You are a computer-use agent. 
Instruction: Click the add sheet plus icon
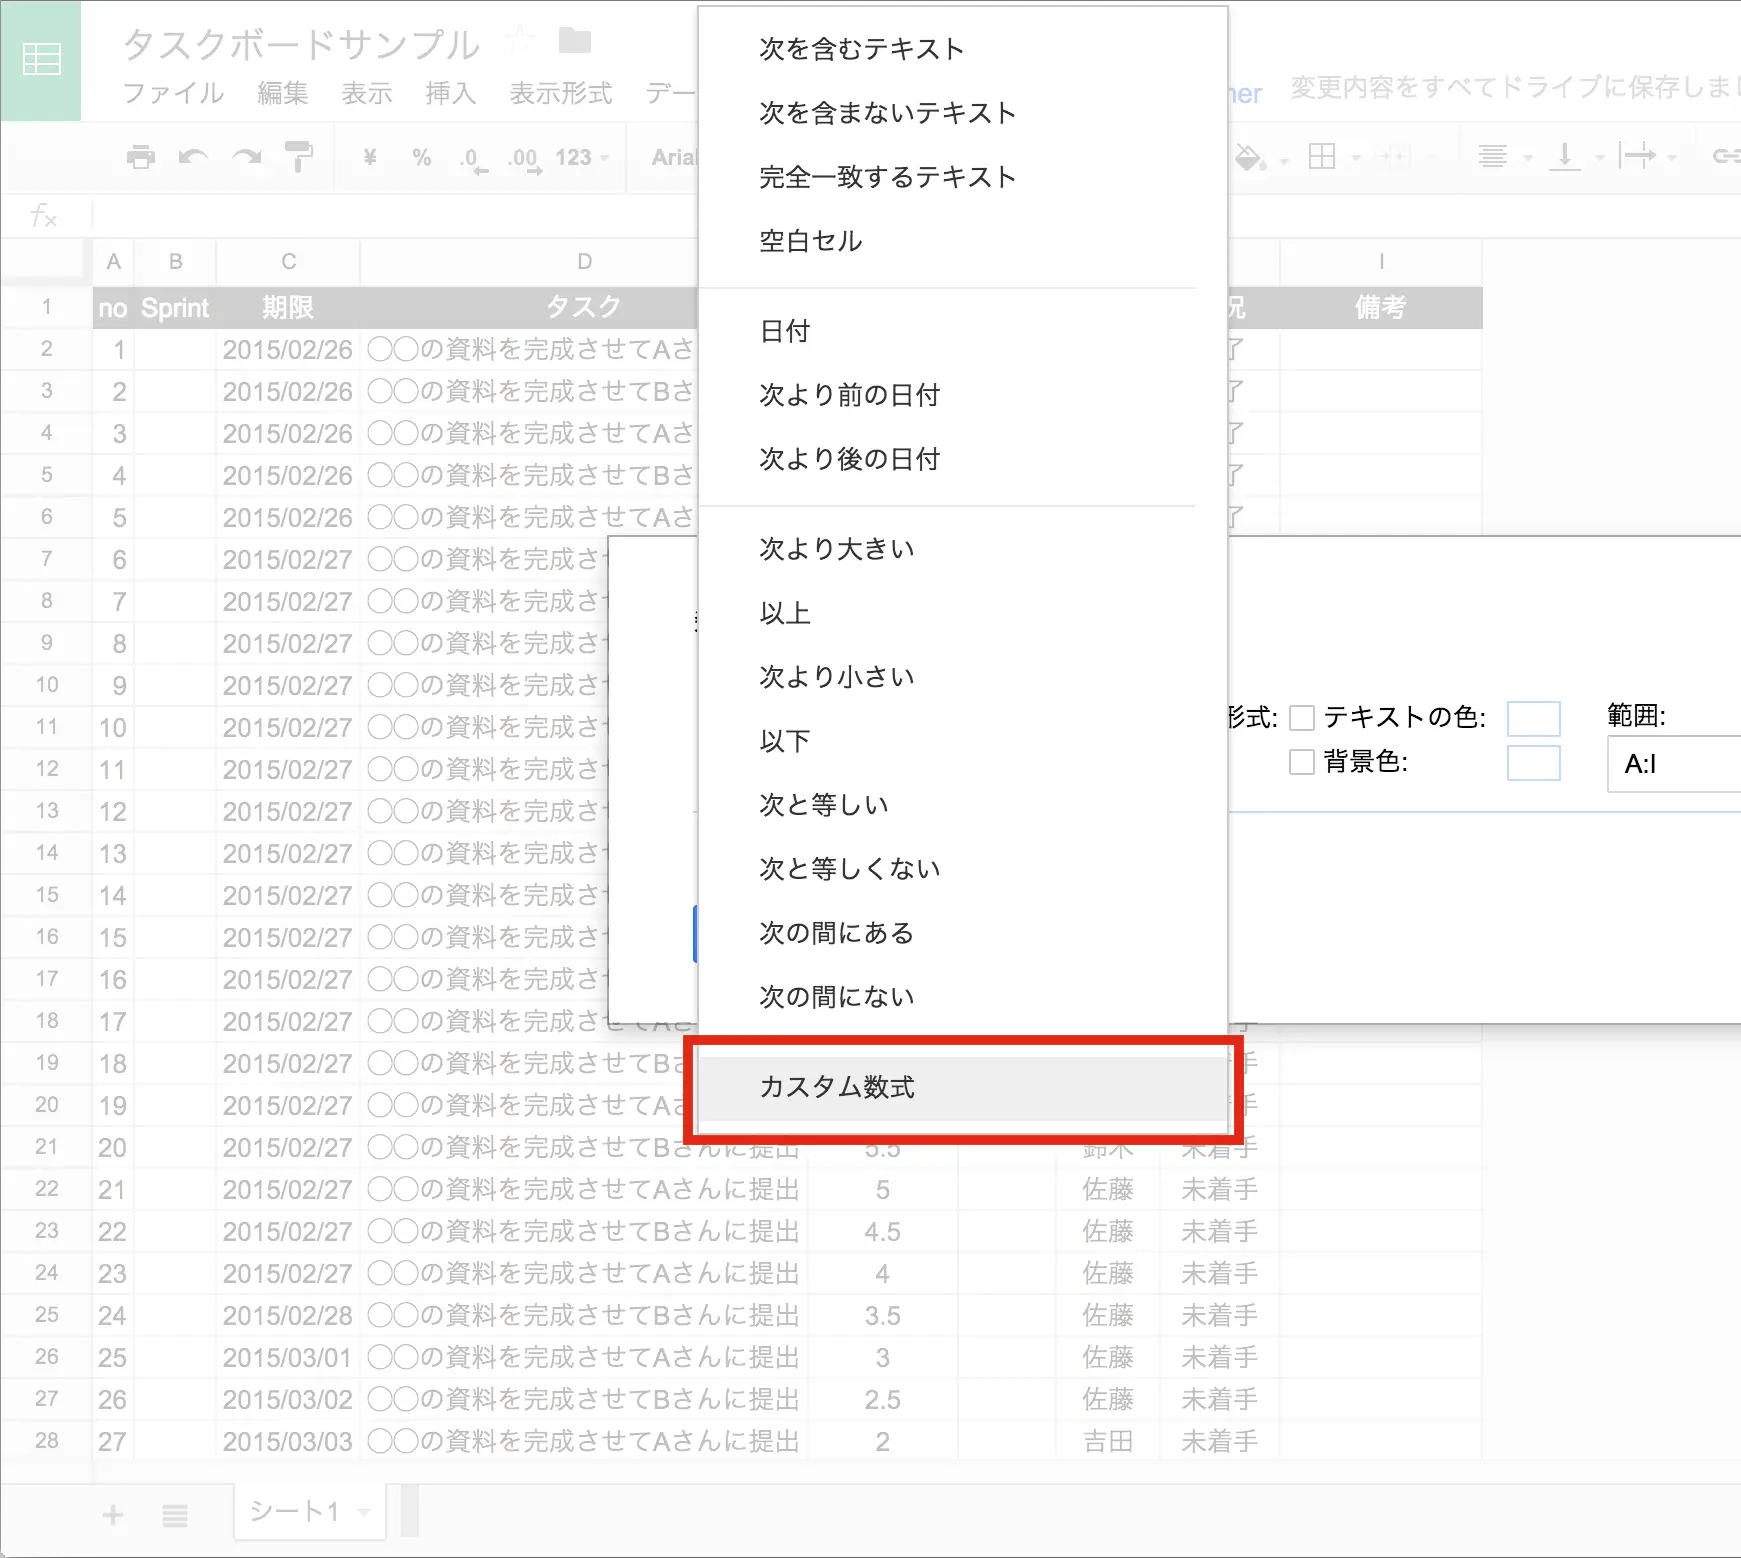coord(113,1515)
